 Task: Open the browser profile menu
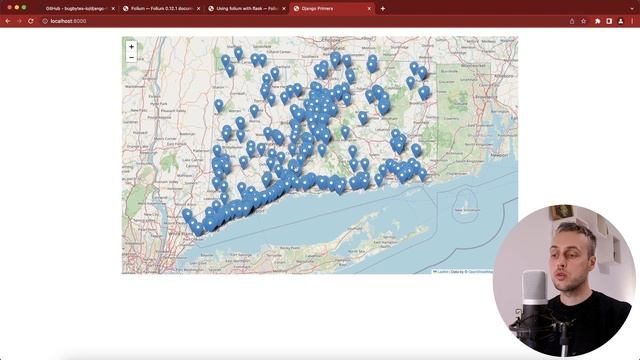pyautogui.click(x=621, y=21)
